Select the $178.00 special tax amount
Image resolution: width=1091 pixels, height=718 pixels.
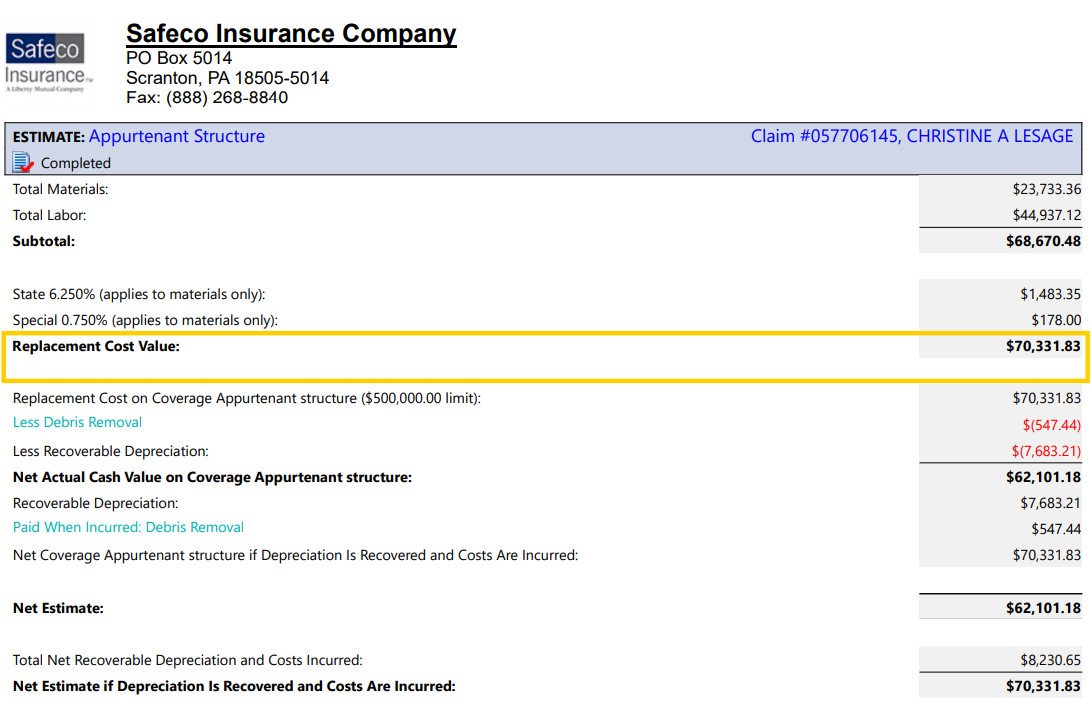coord(1056,320)
